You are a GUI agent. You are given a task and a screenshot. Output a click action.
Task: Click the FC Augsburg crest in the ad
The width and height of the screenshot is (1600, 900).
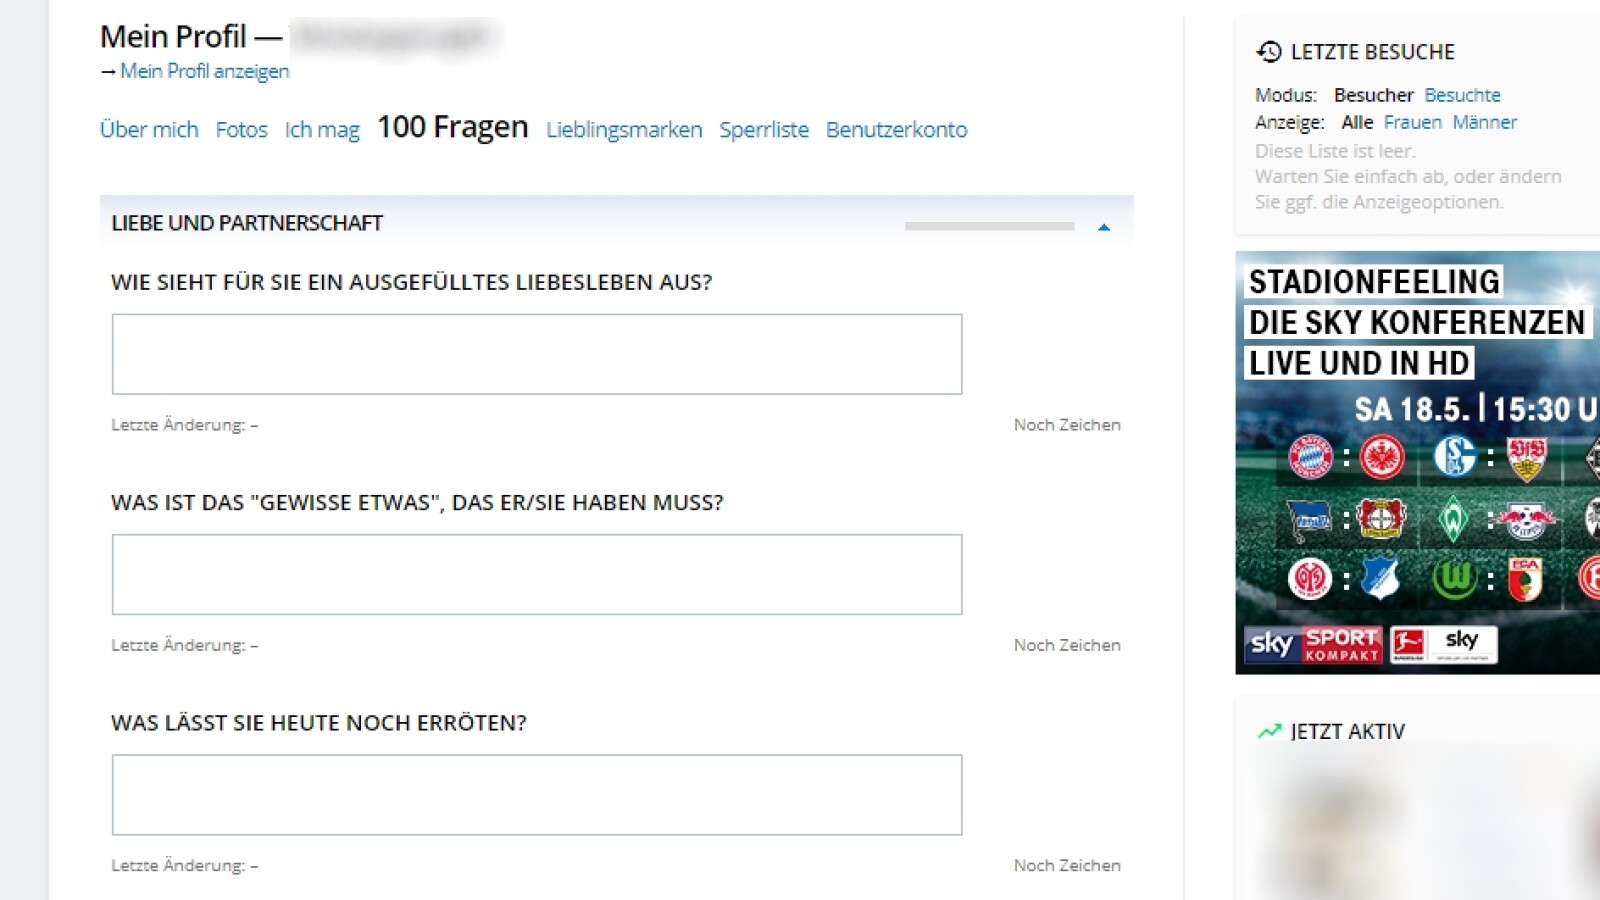tap(1527, 576)
